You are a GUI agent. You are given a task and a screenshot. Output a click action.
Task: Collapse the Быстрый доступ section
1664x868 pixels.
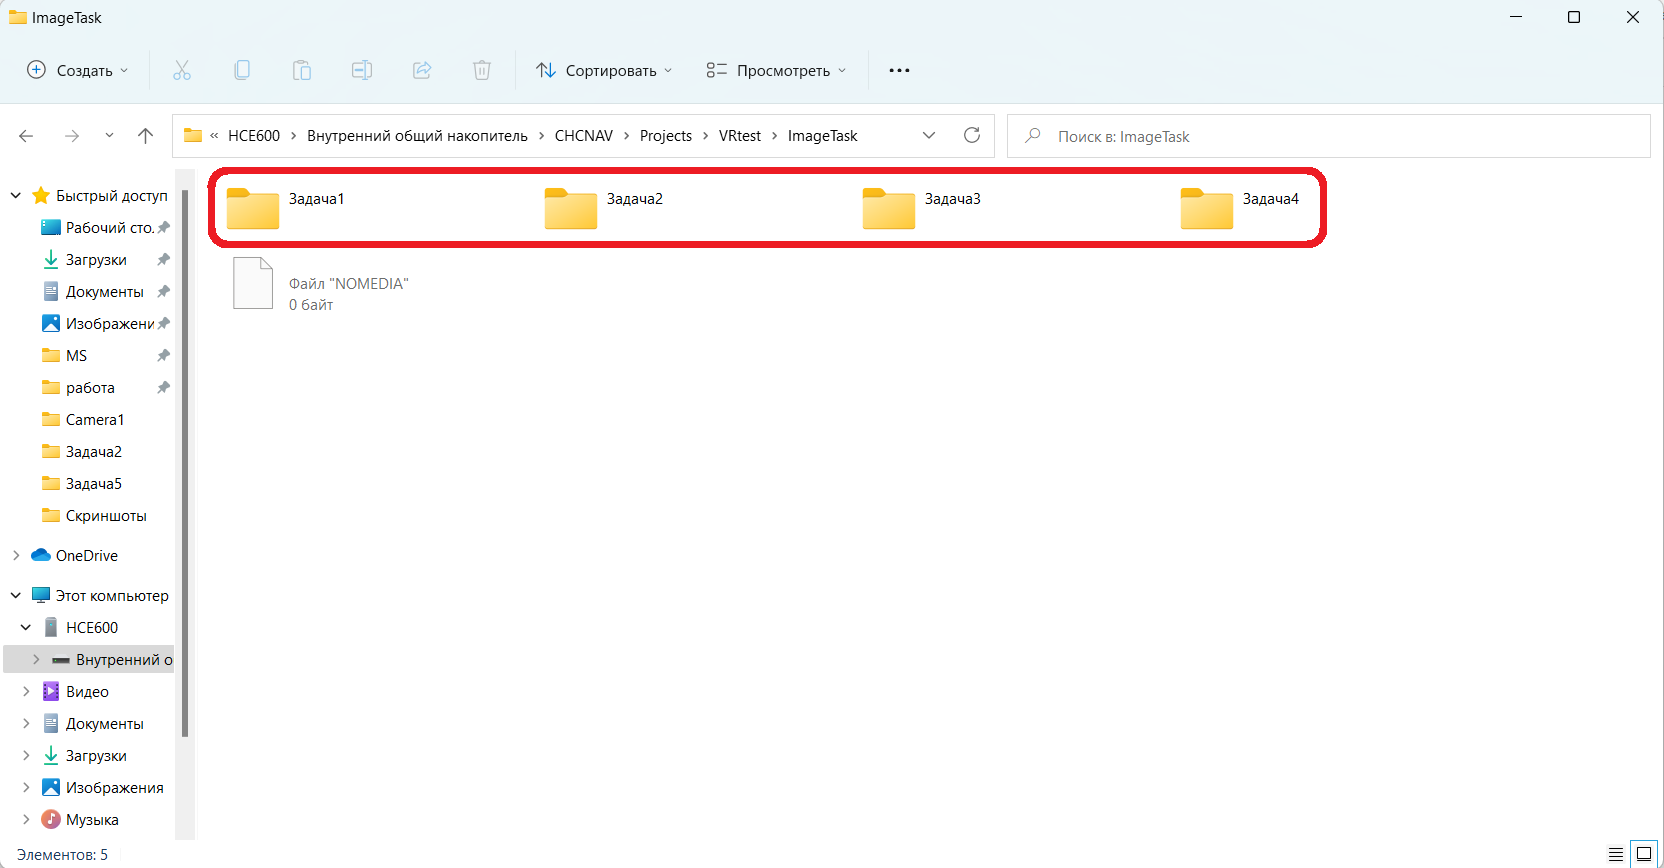tap(16, 196)
